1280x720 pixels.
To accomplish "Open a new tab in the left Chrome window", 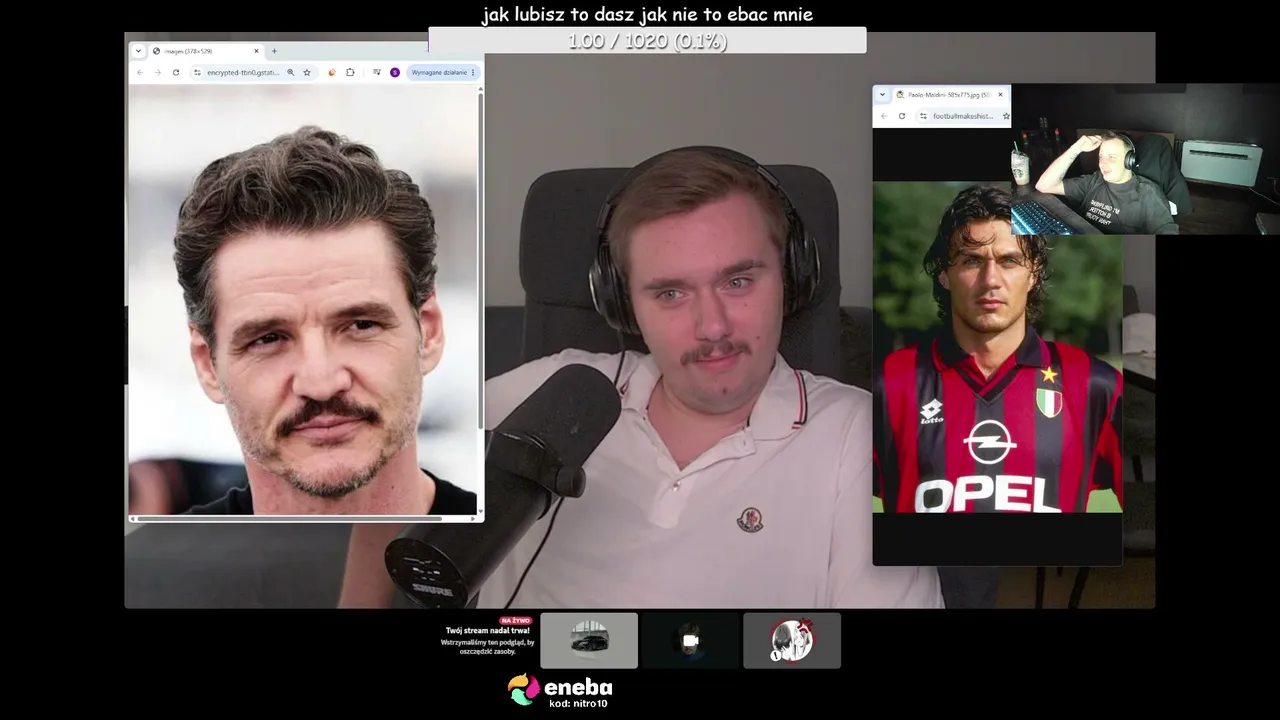I will pos(274,51).
